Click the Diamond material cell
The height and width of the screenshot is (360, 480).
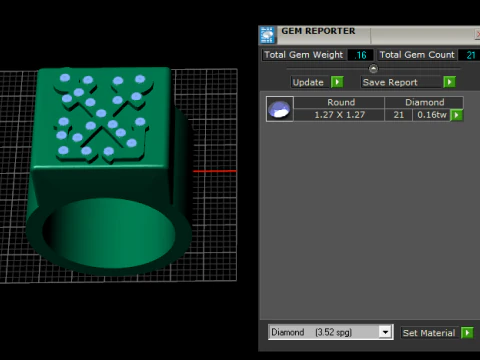(424, 102)
